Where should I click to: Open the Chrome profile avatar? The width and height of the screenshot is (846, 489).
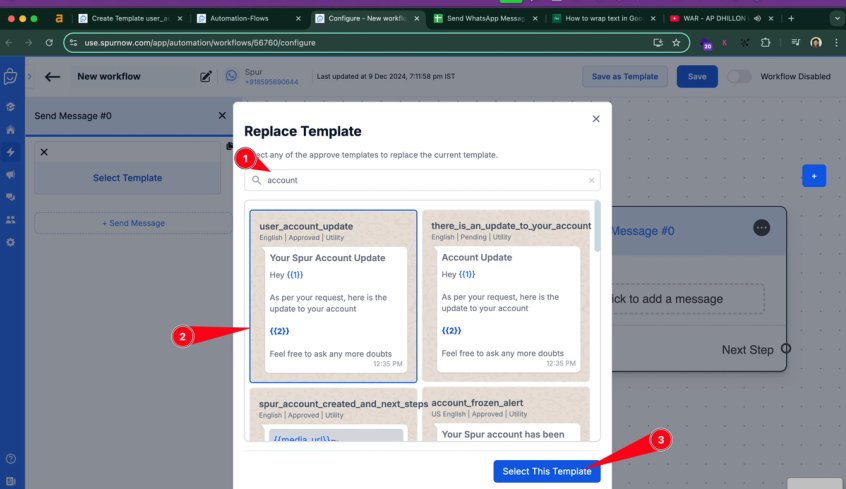(816, 43)
